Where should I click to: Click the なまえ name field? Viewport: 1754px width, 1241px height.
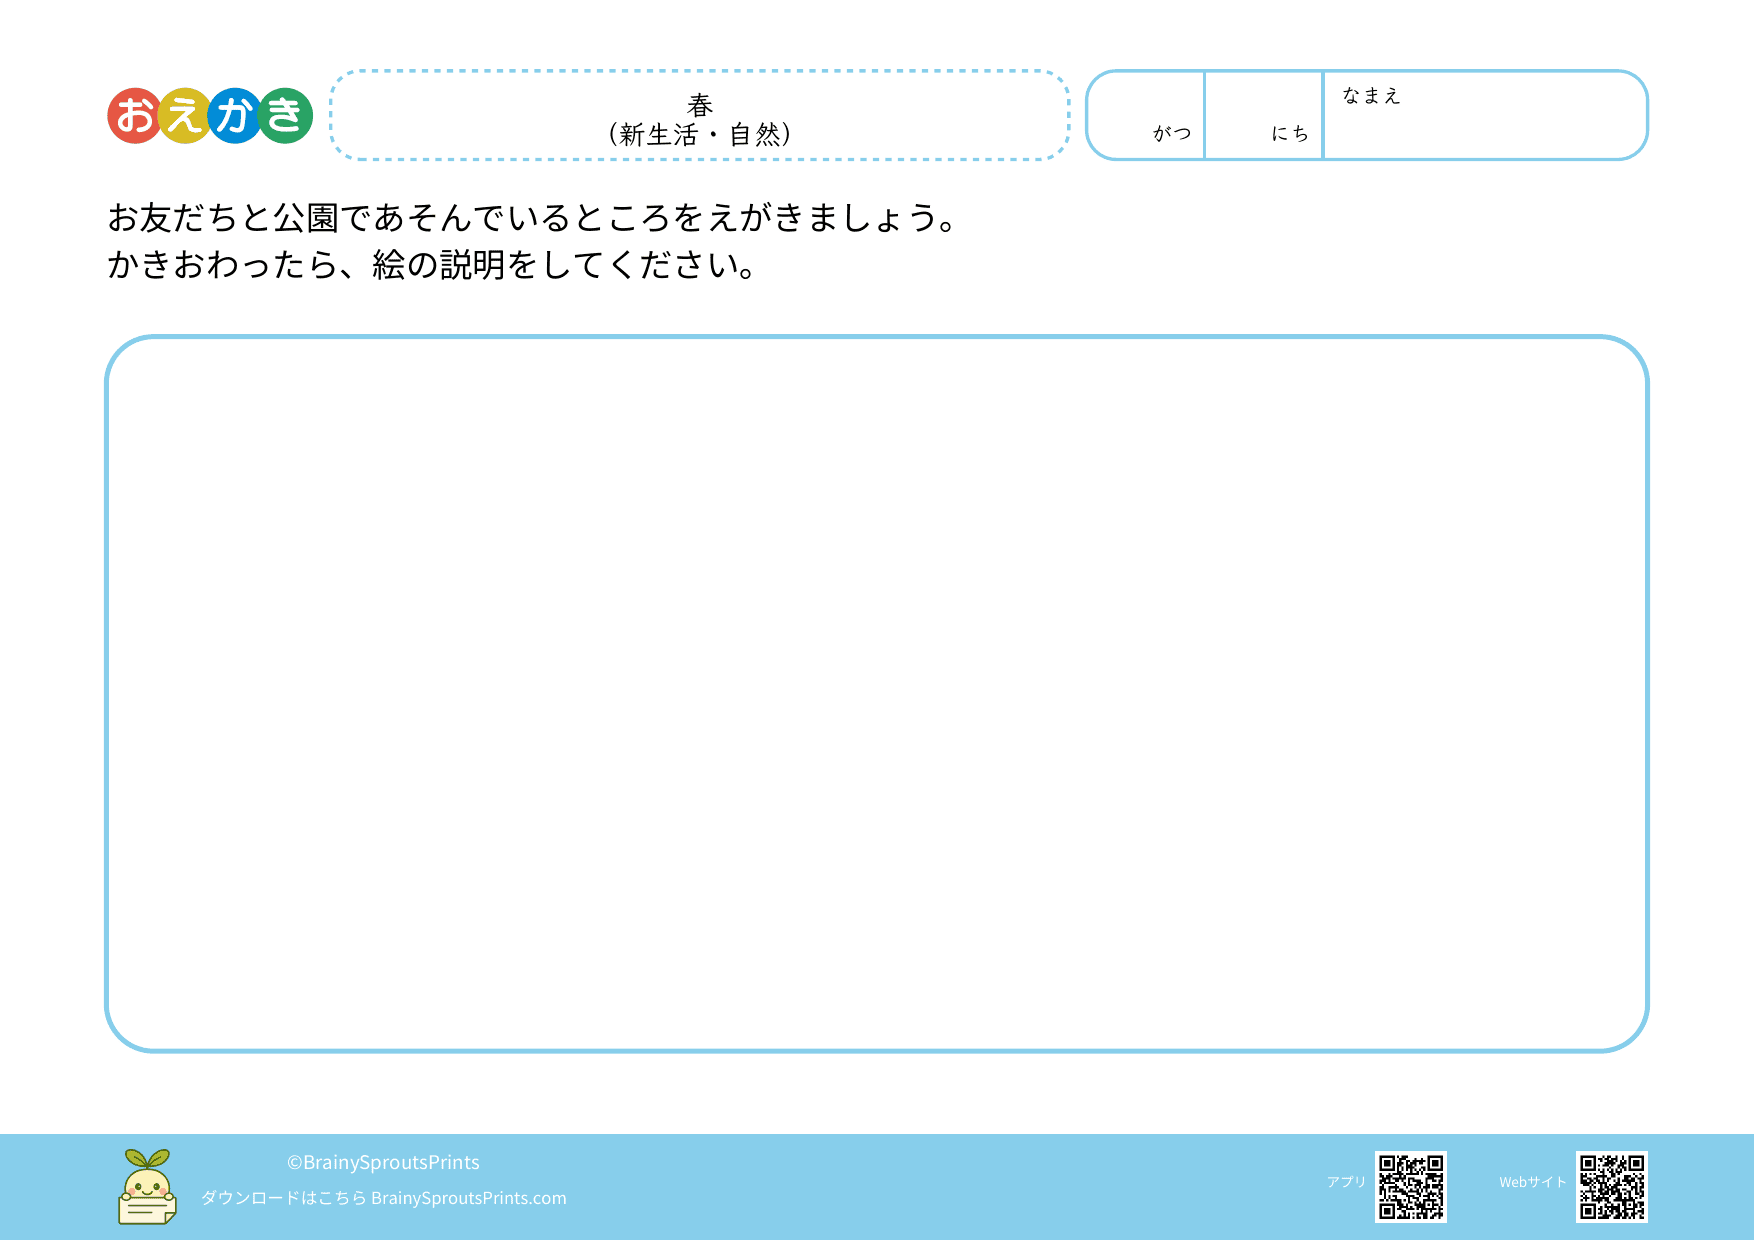[x=1484, y=125]
